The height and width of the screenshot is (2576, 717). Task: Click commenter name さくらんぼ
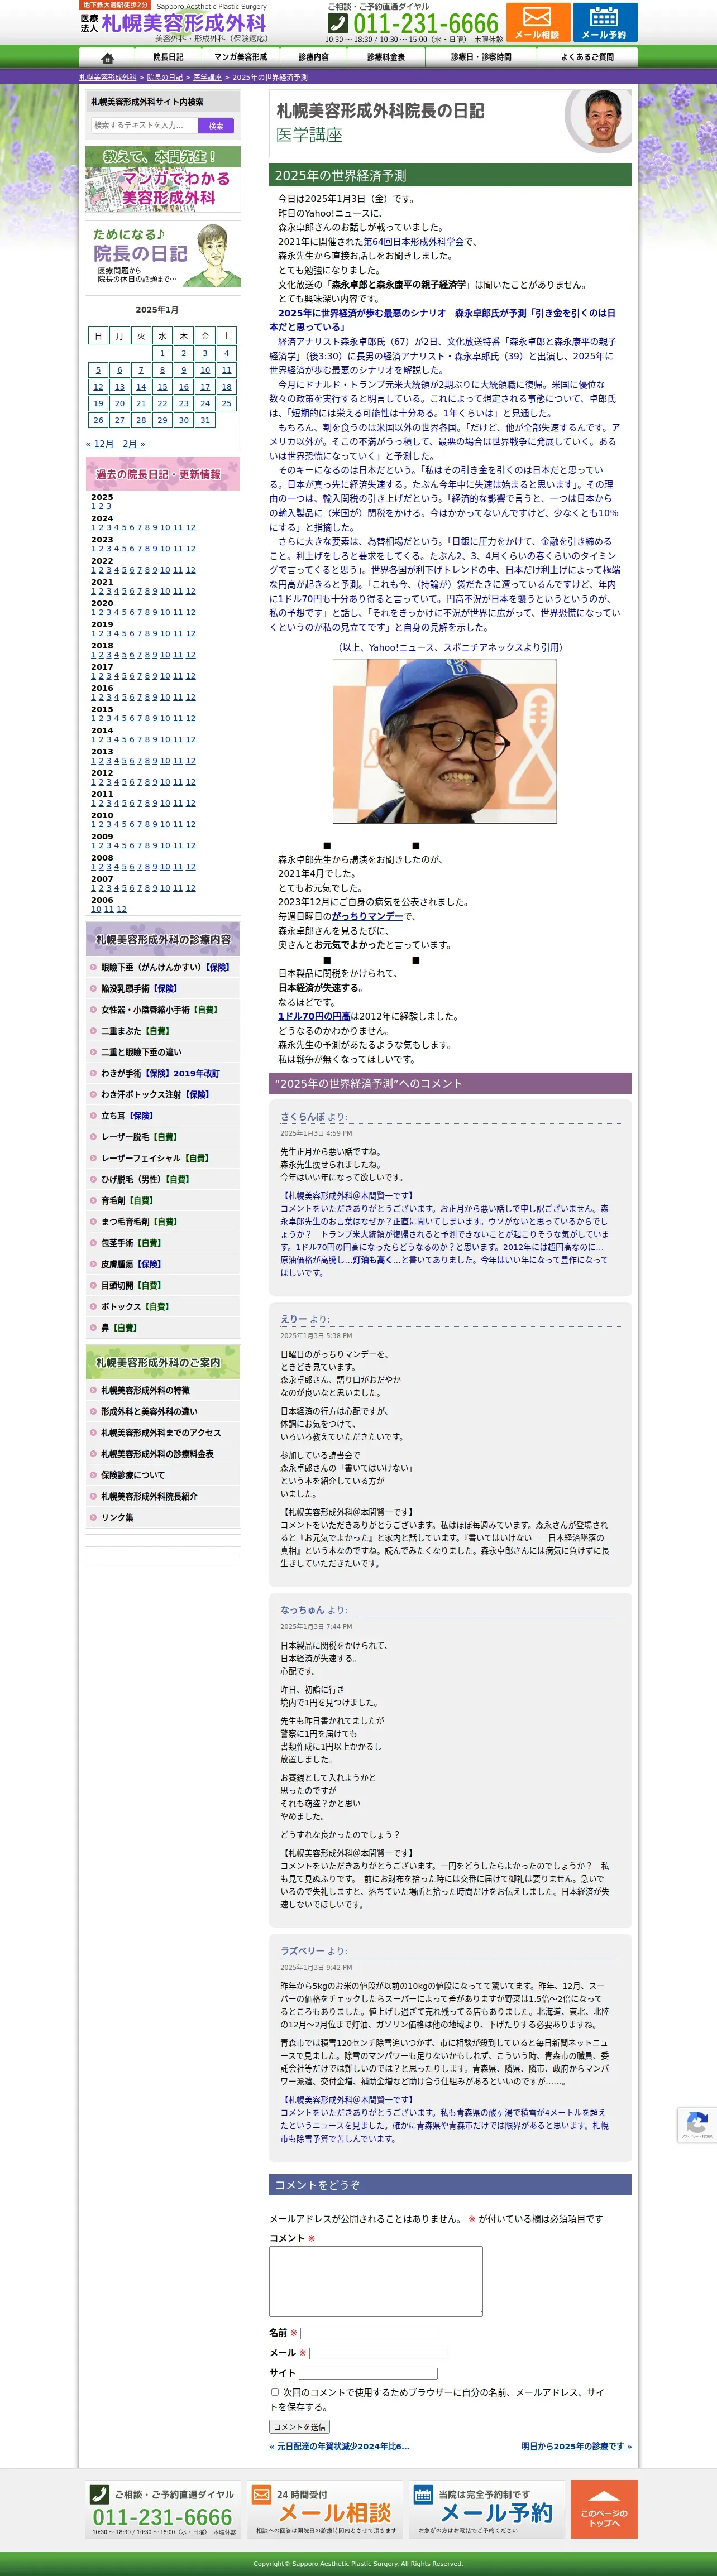click(302, 1116)
